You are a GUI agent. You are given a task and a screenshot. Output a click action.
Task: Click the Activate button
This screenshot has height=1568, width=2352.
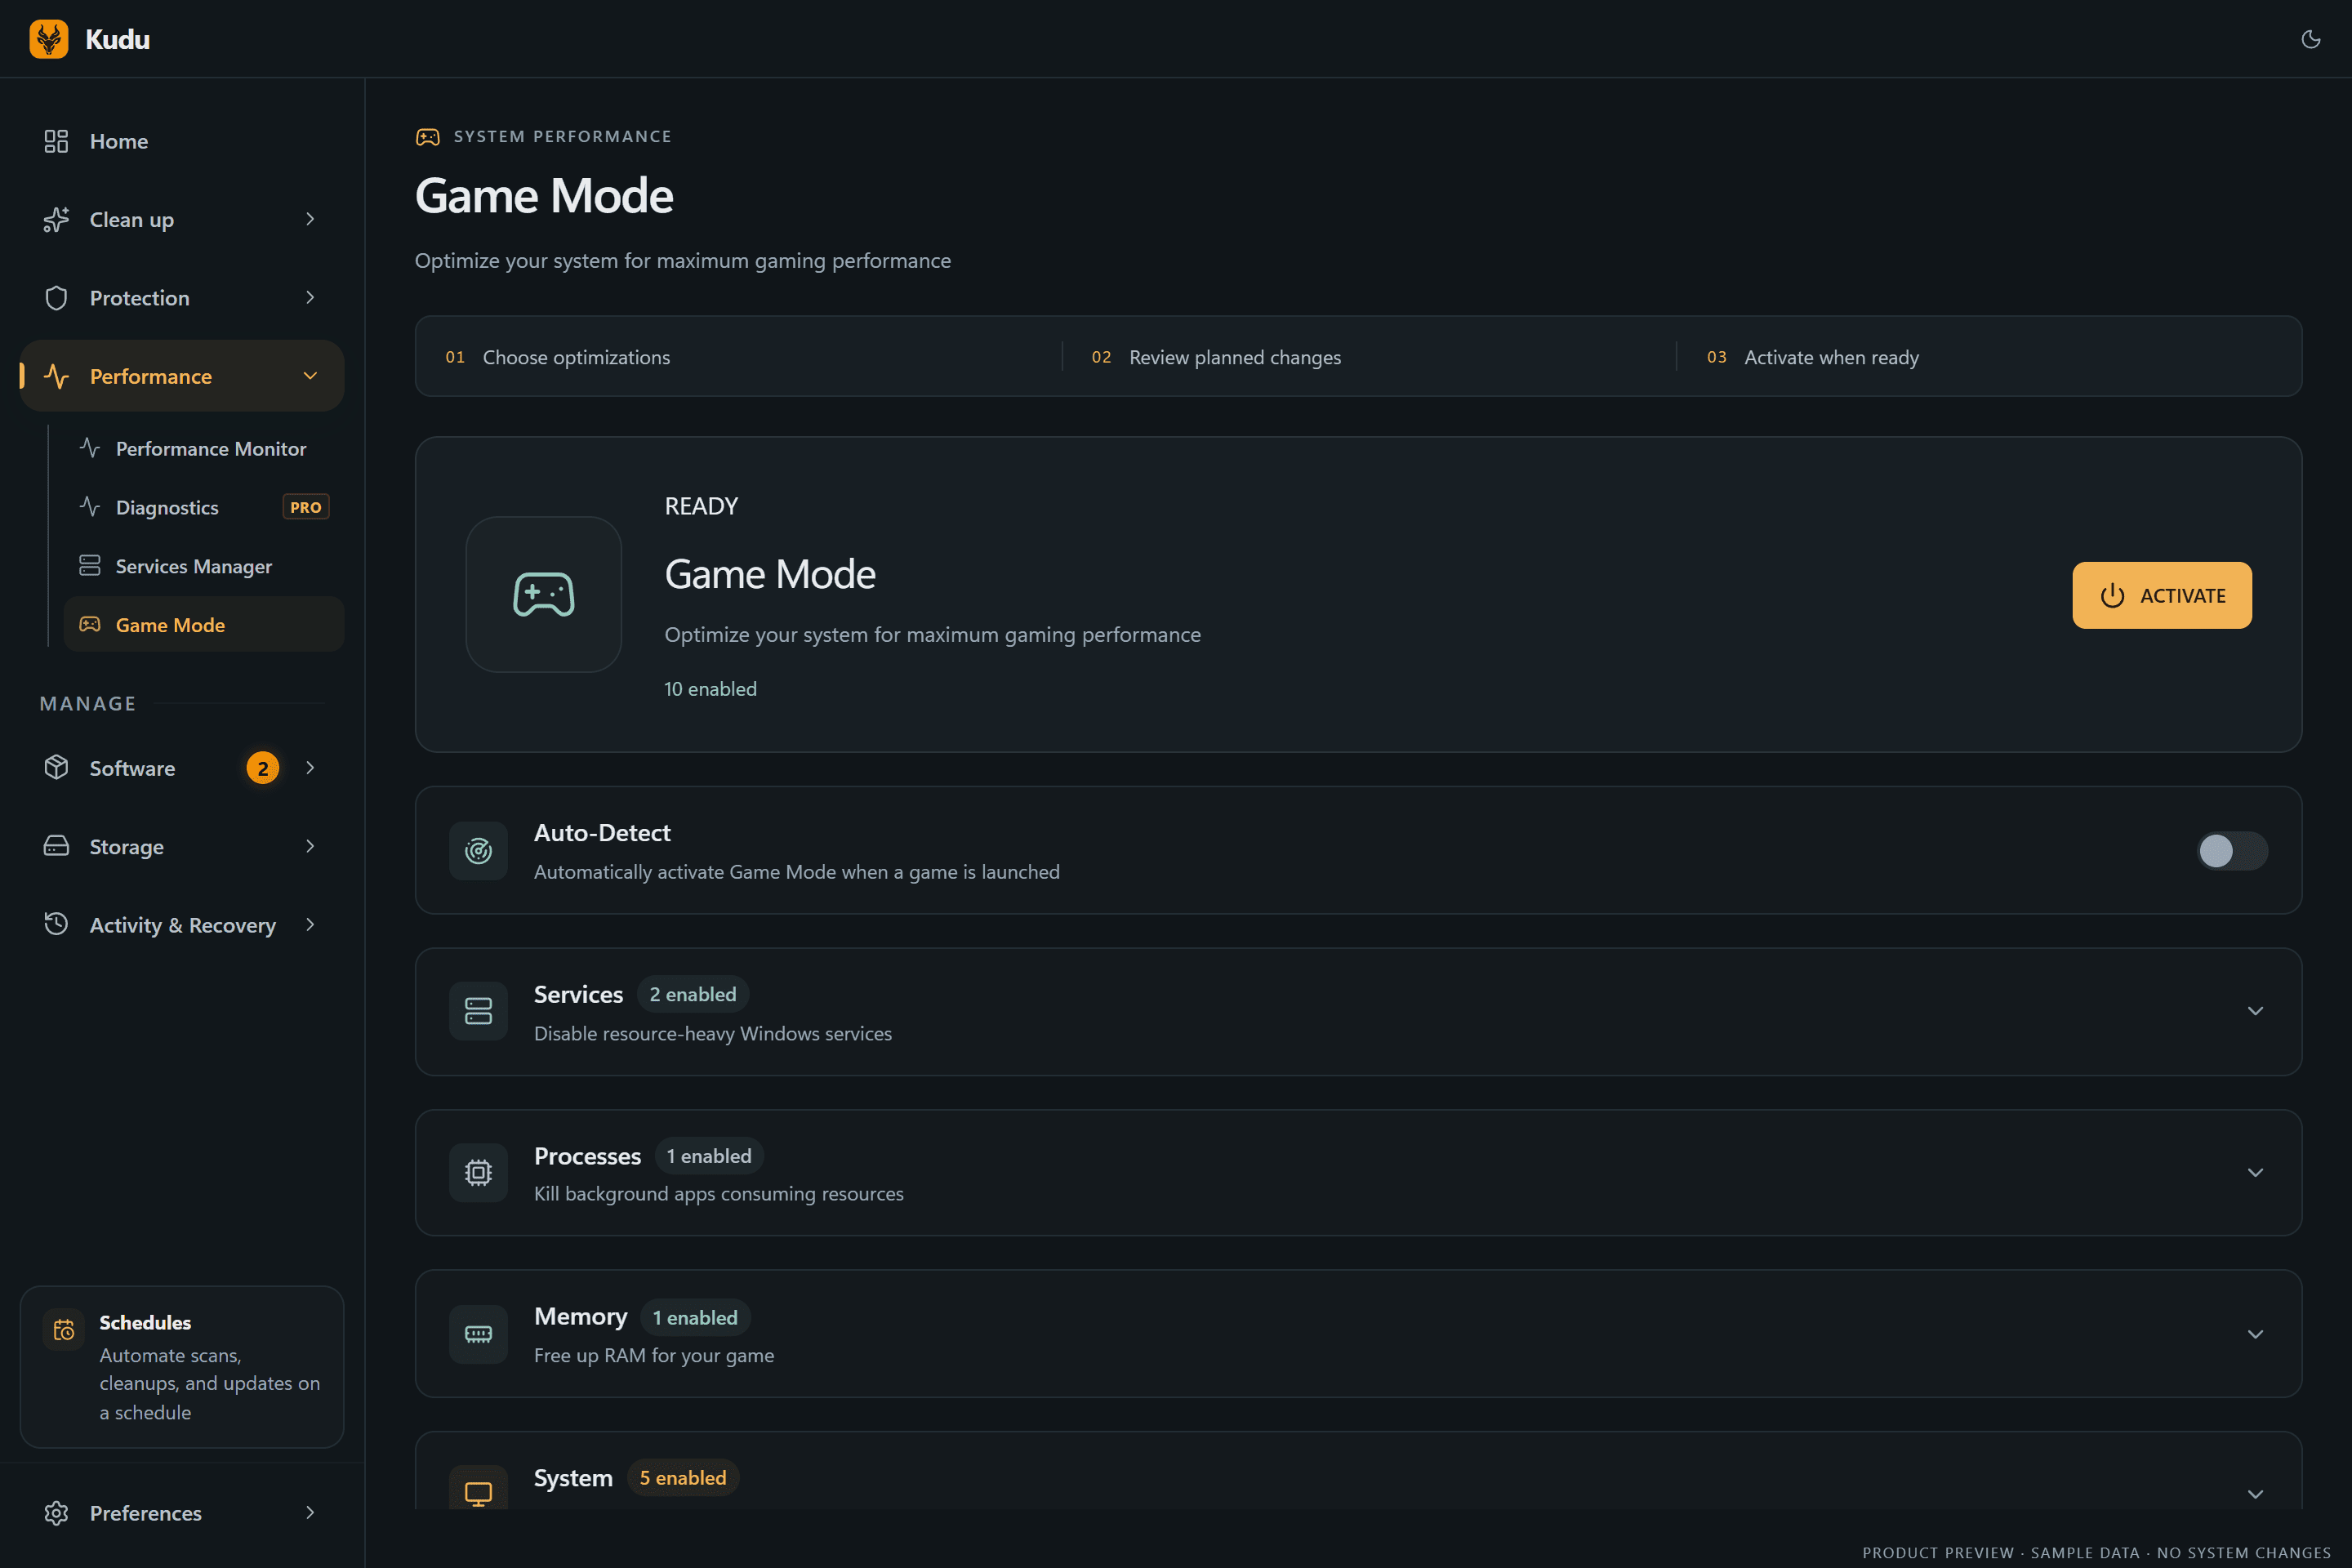point(2162,595)
